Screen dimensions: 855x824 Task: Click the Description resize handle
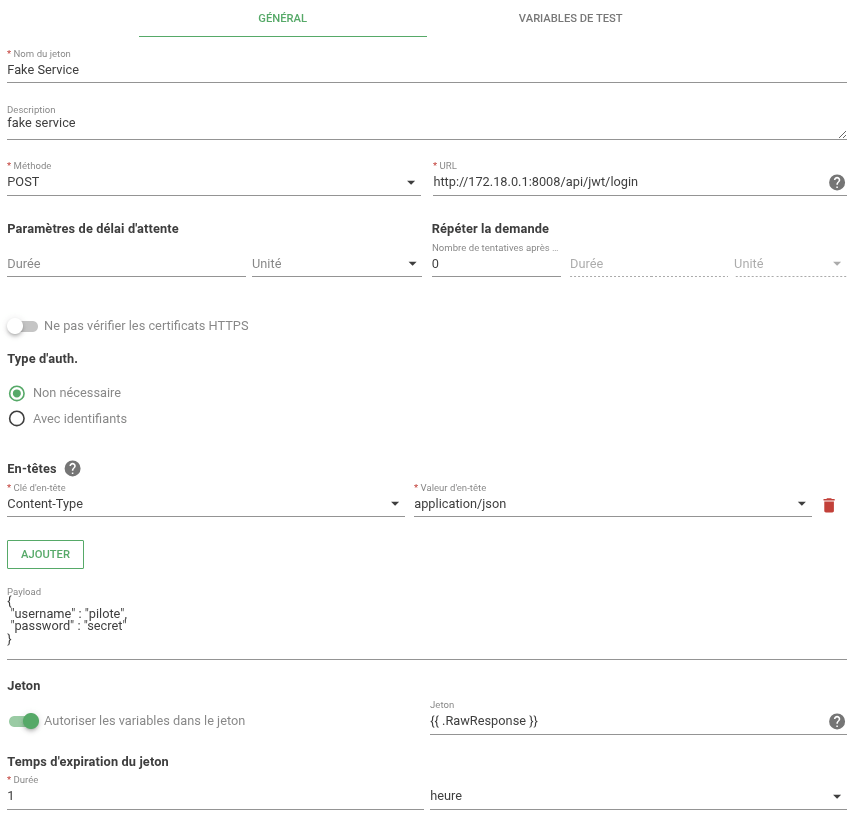[x=842, y=134]
